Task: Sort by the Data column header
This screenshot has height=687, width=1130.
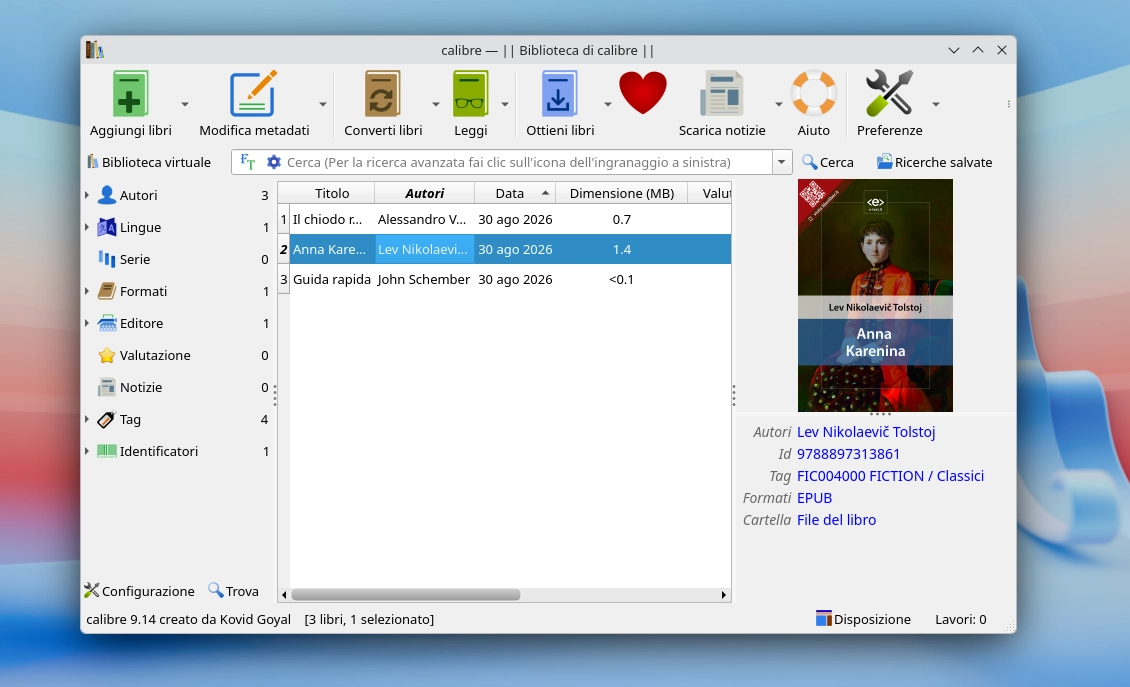Action: tap(515, 193)
